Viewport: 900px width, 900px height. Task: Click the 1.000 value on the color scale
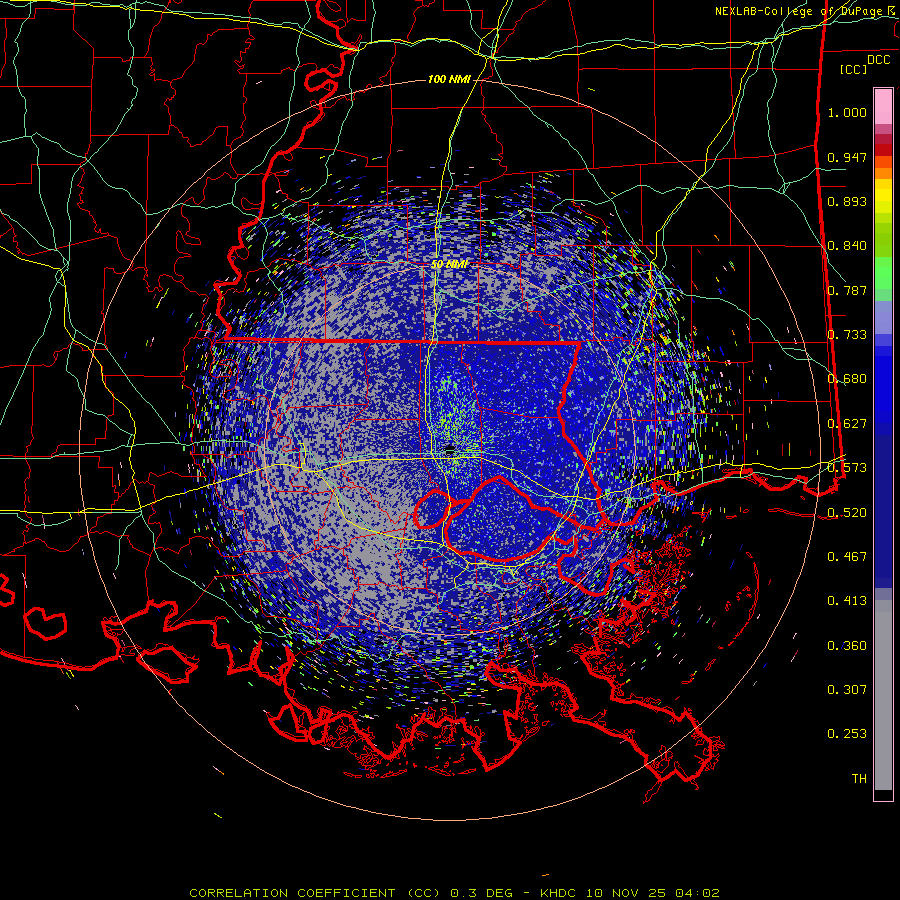[x=847, y=112]
